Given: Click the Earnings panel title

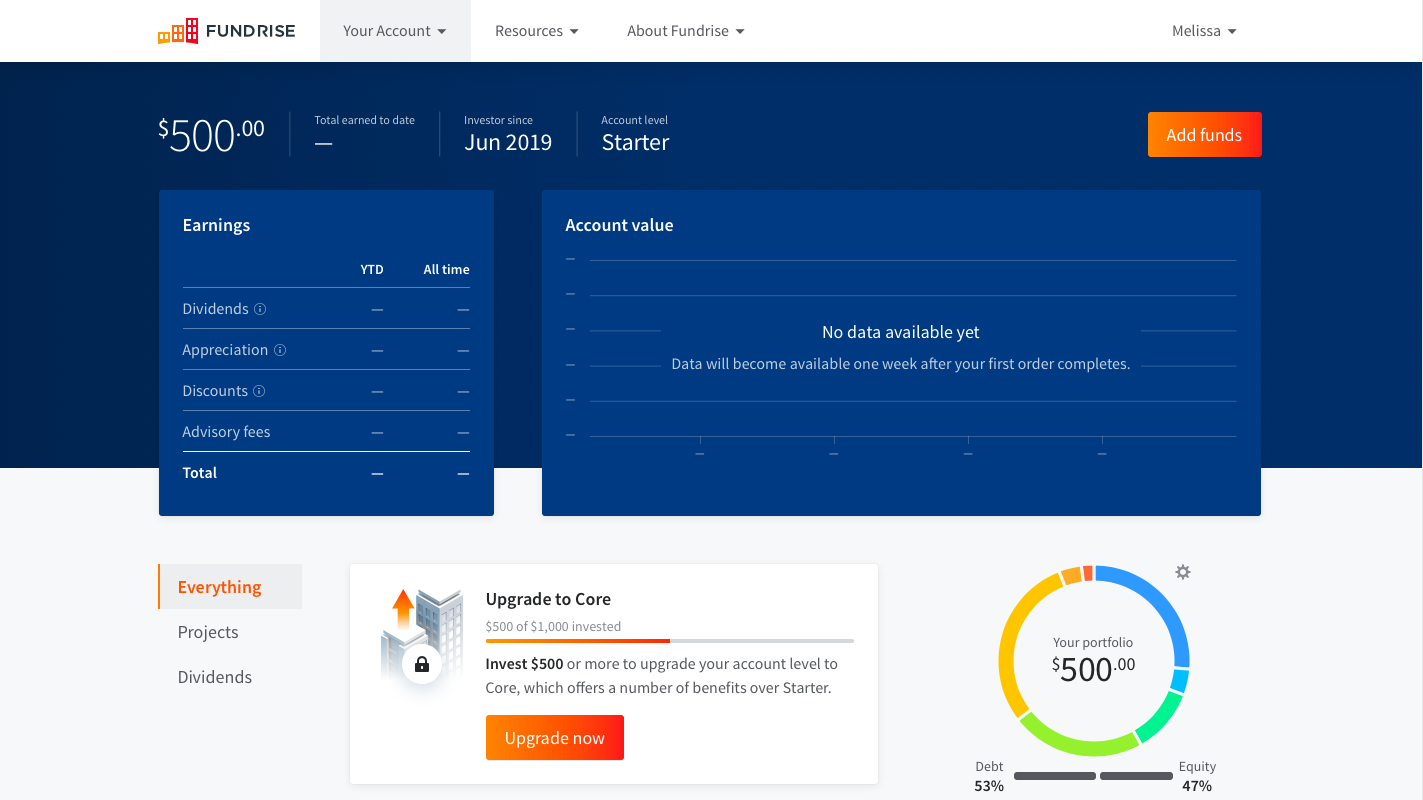Looking at the screenshot, I should pyautogui.click(x=216, y=225).
